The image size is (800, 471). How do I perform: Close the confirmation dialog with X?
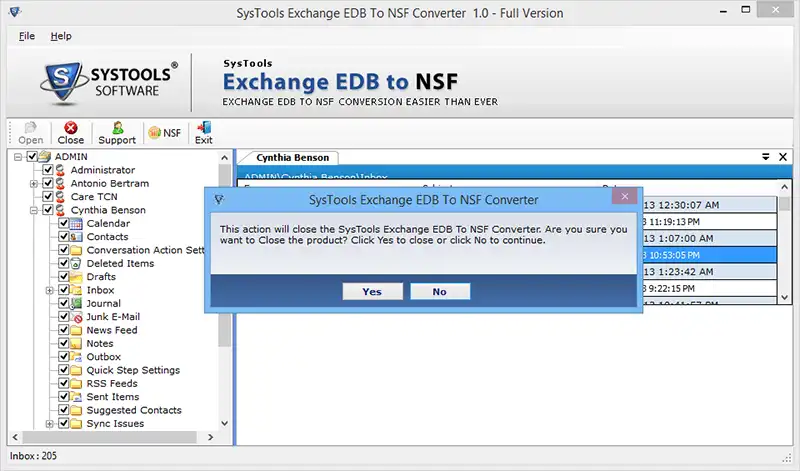[624, 196]
